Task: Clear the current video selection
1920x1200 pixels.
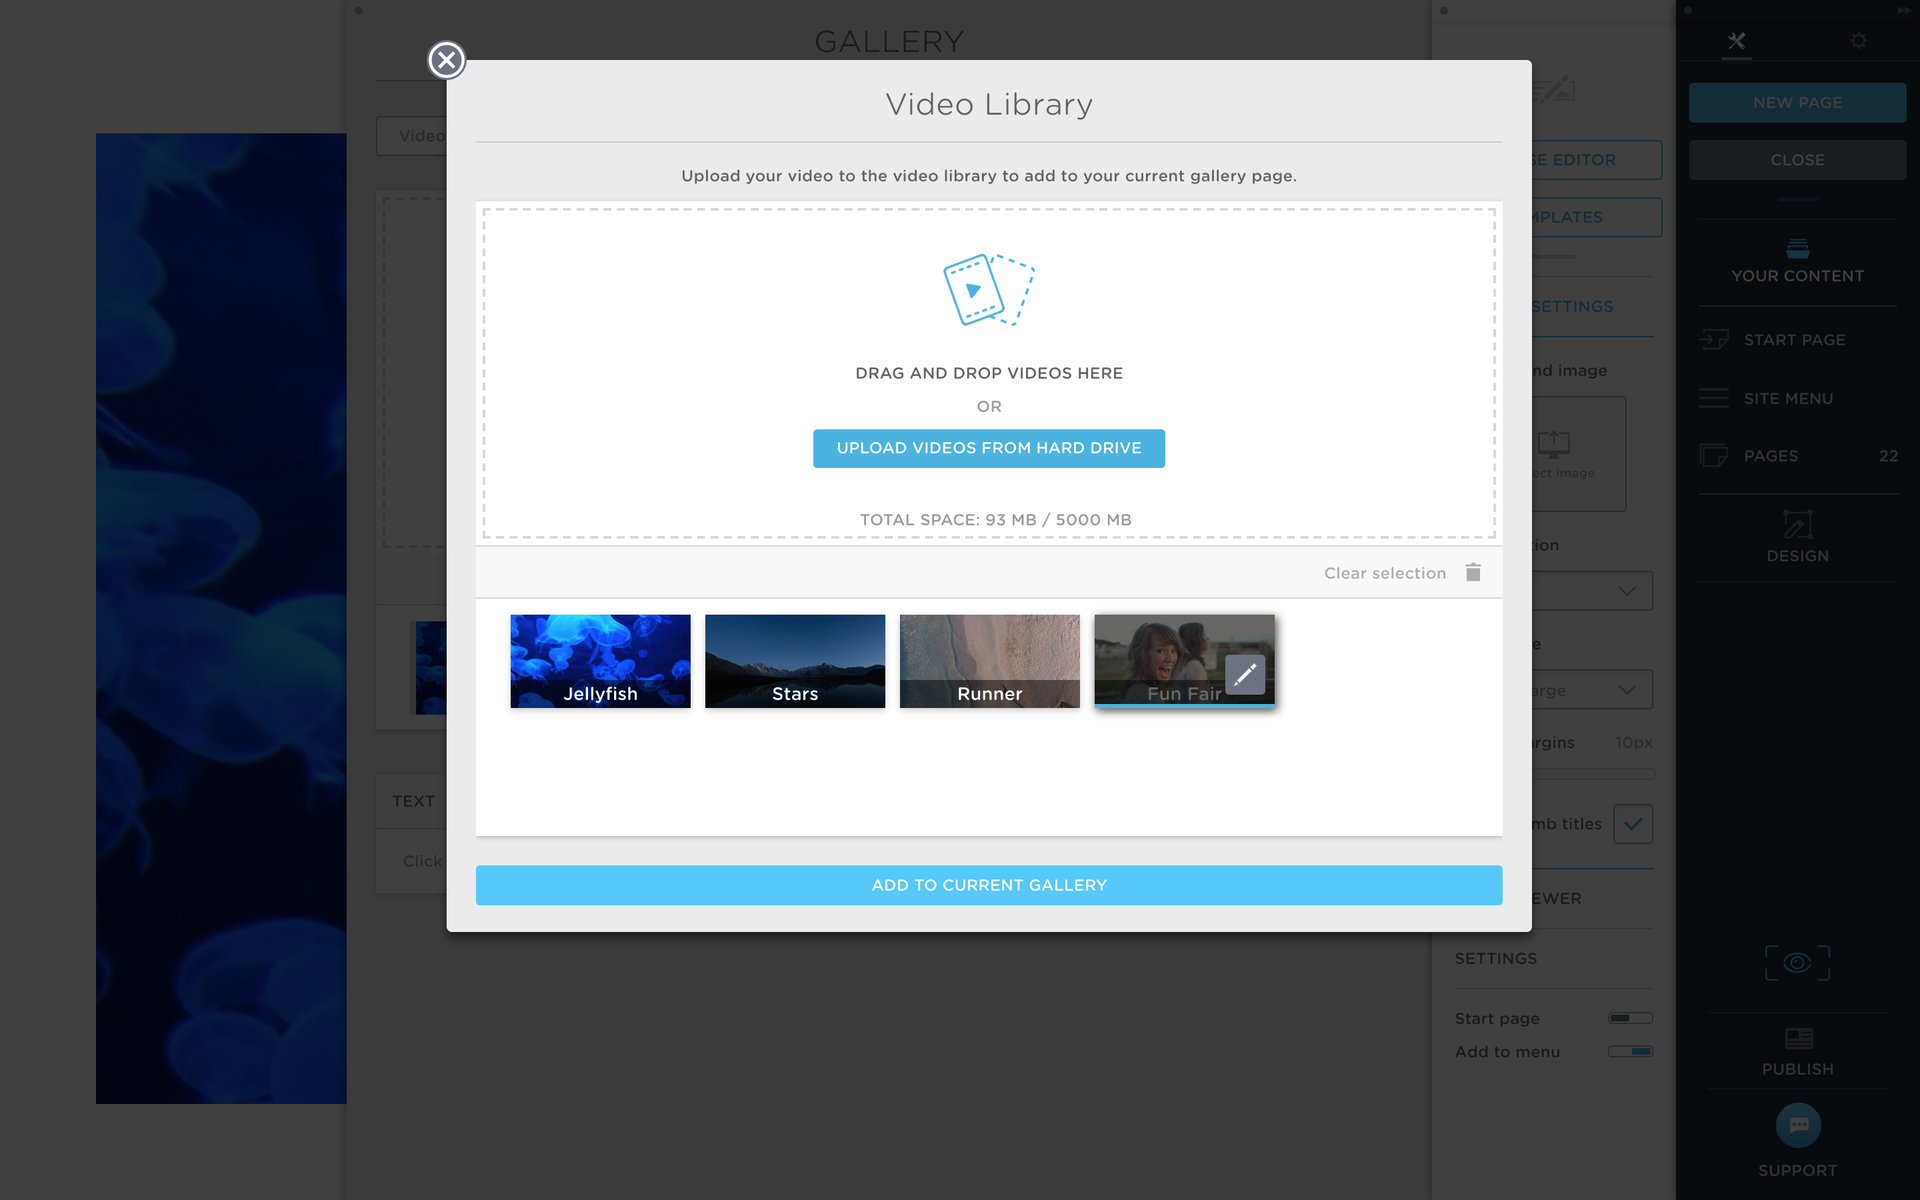Action: [1384, 573]
